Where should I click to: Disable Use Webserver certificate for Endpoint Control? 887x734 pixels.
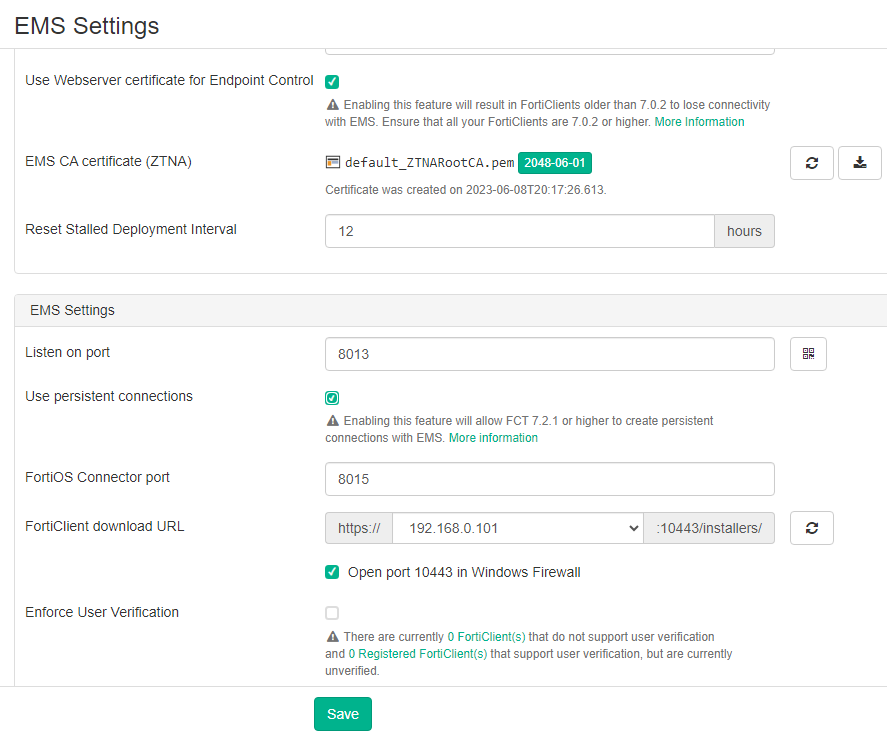pyautogui.click(x=331, y=81)
